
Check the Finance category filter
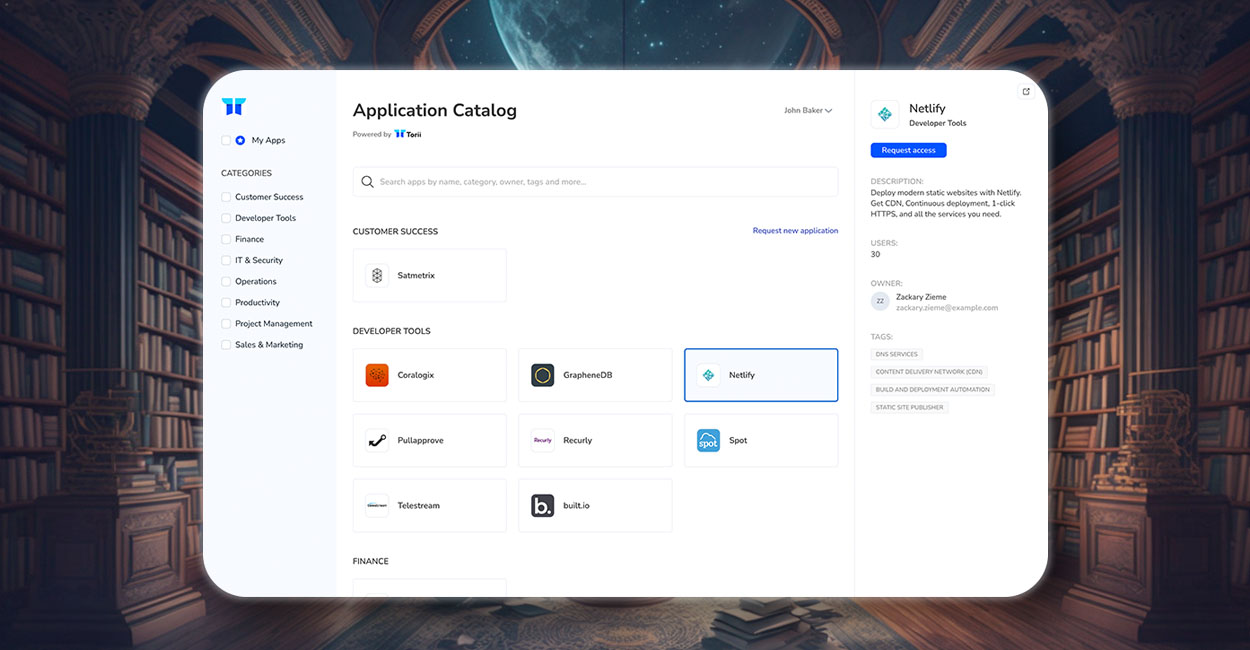coord(226,239)
